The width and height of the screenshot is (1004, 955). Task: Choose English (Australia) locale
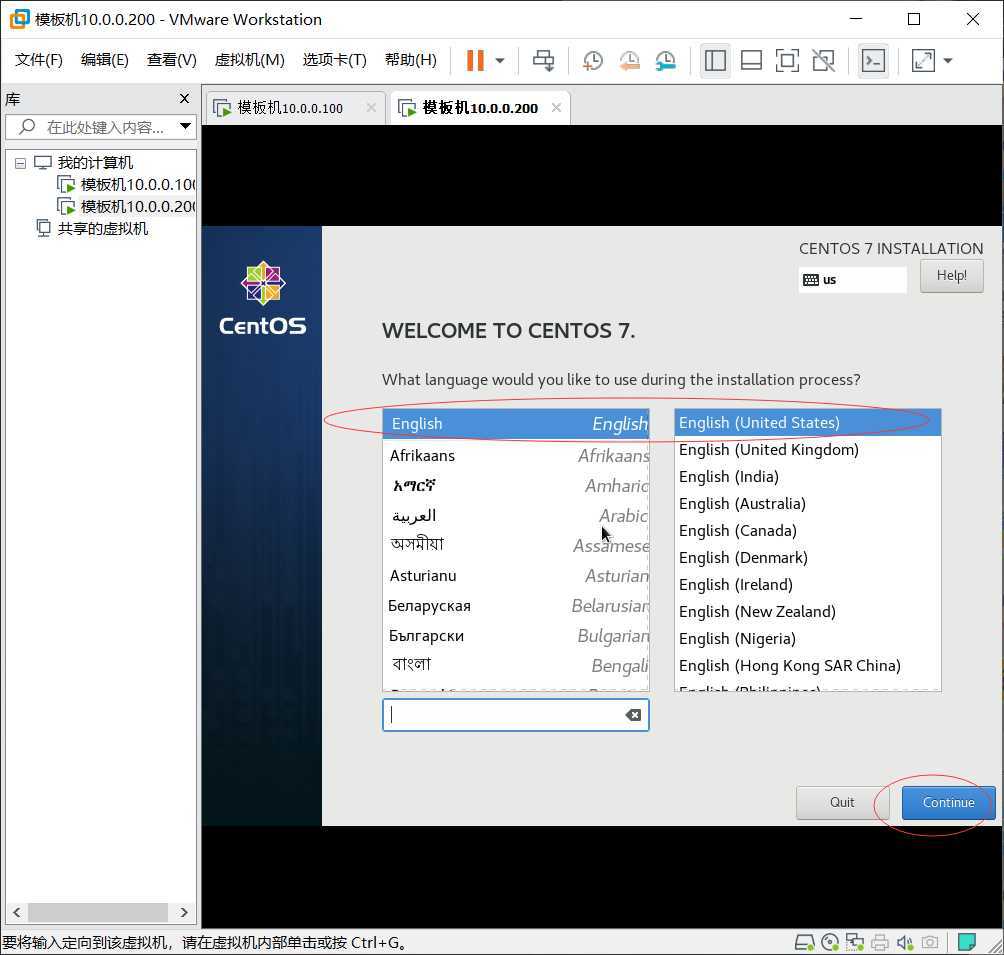click(808, 503)
